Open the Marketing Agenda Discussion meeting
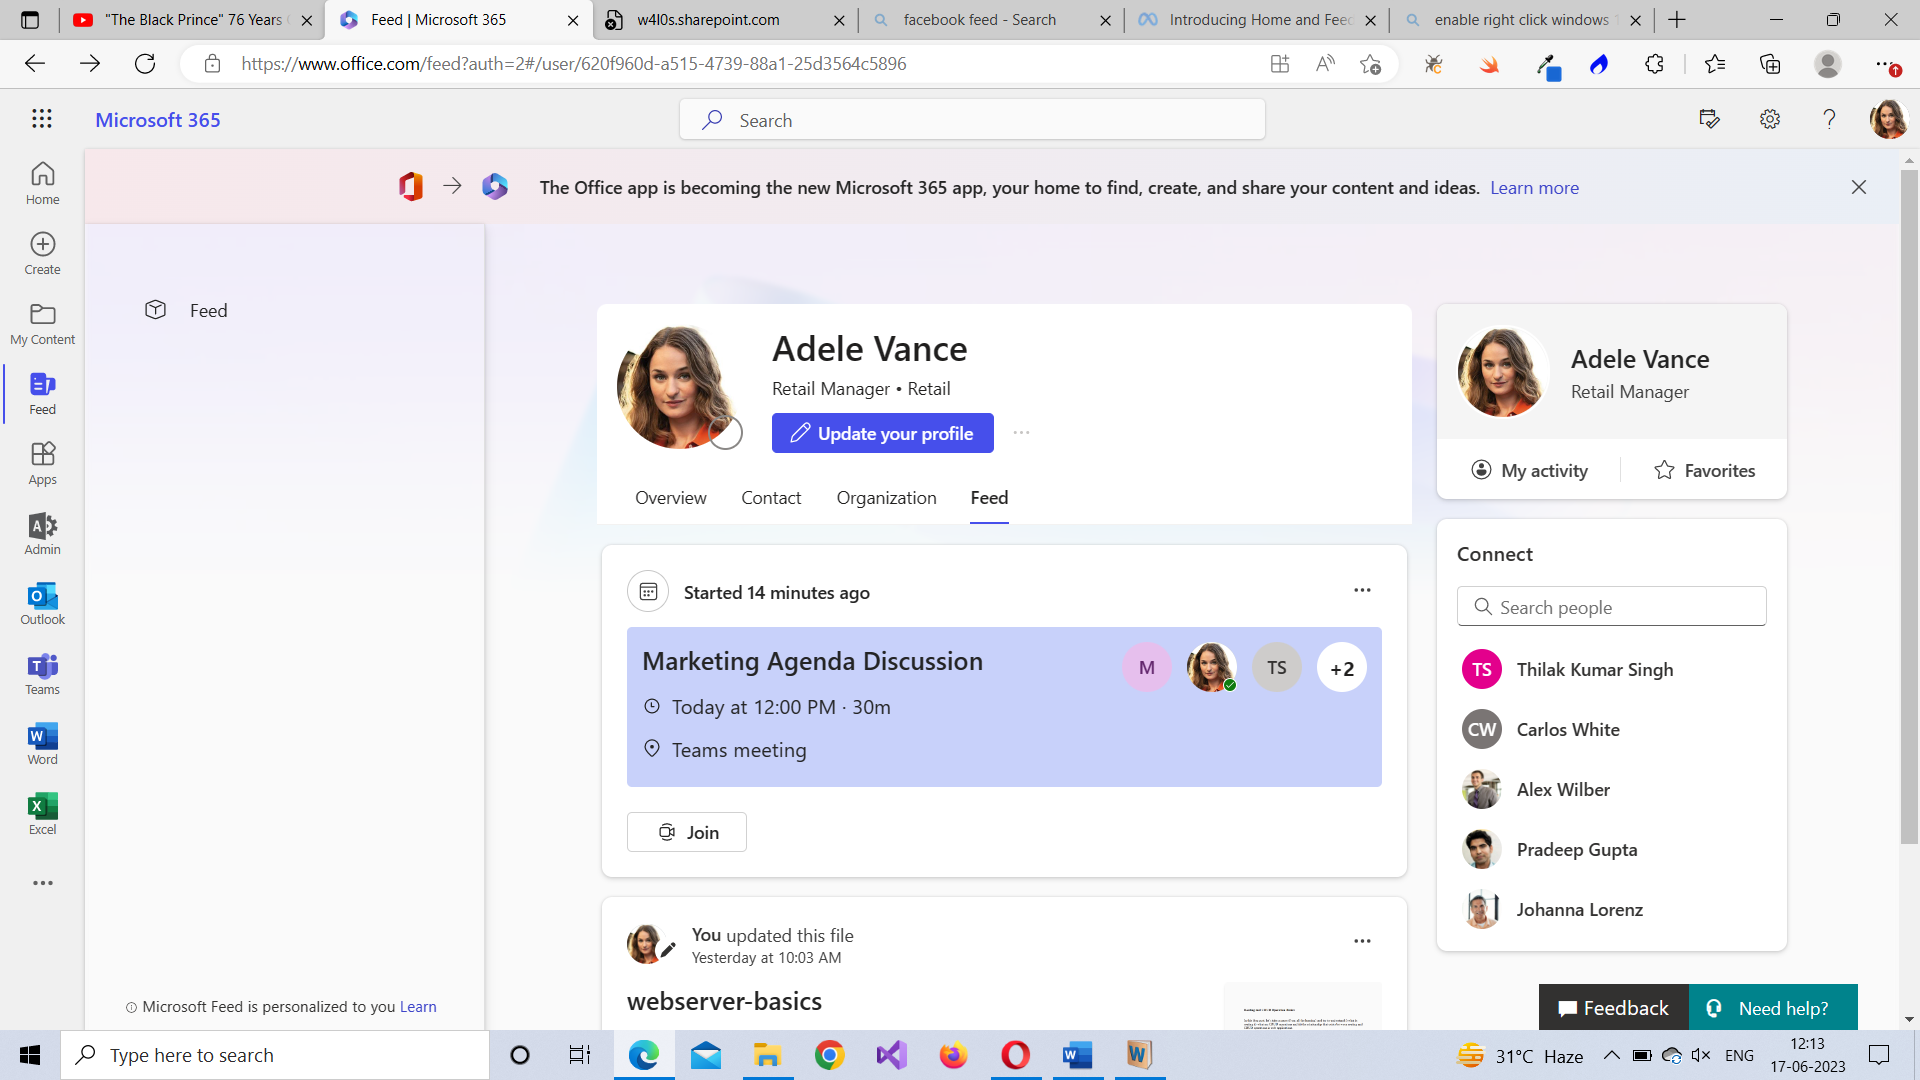 tap(812, 661)
